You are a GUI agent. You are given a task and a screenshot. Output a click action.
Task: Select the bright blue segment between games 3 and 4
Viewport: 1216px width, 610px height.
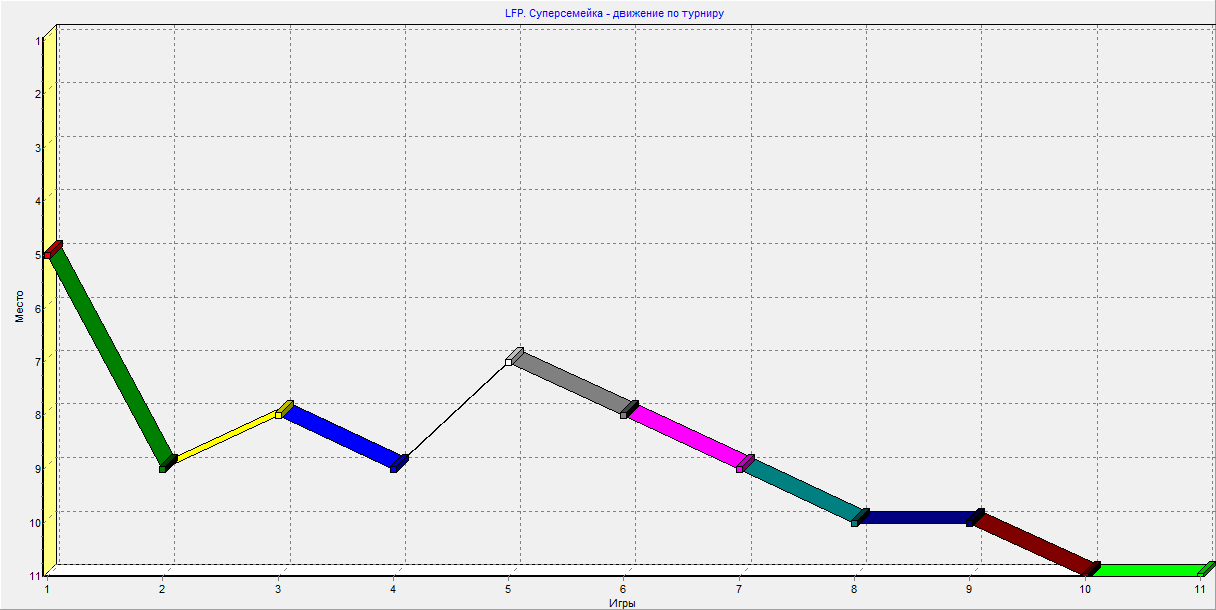point(344,434)
